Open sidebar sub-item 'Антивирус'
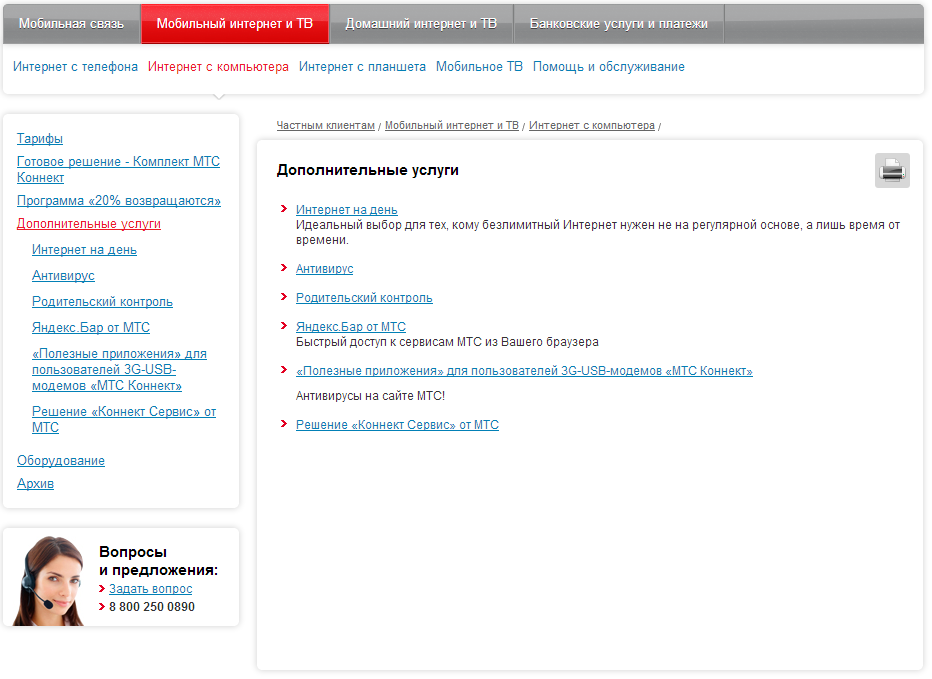The width and height of the screenshot is (932, 679). 64,276
